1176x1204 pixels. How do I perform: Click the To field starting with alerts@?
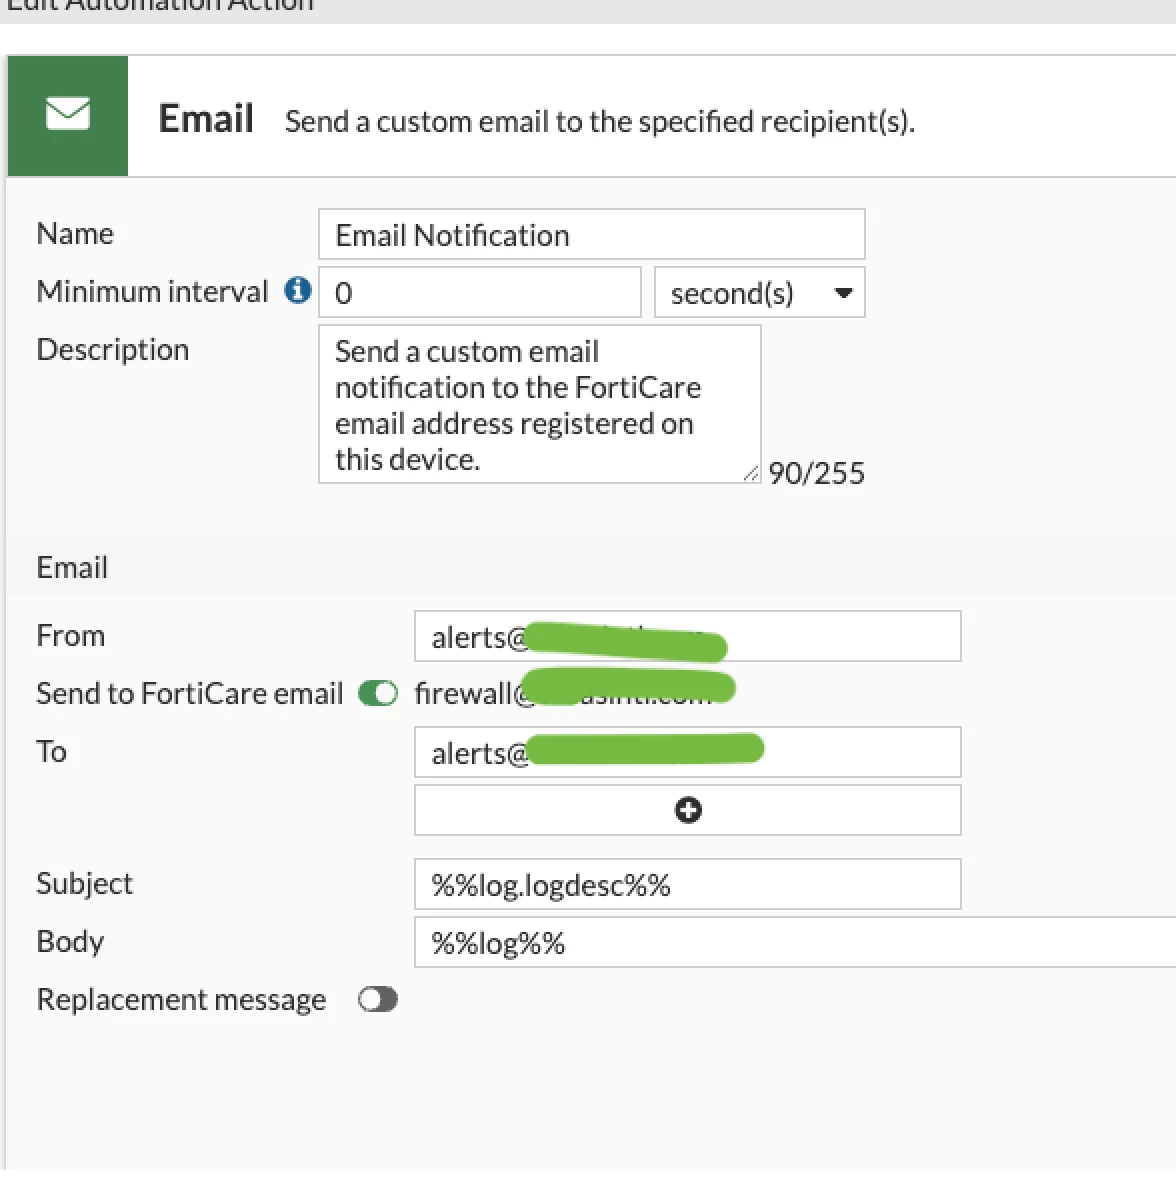[688, 752]
